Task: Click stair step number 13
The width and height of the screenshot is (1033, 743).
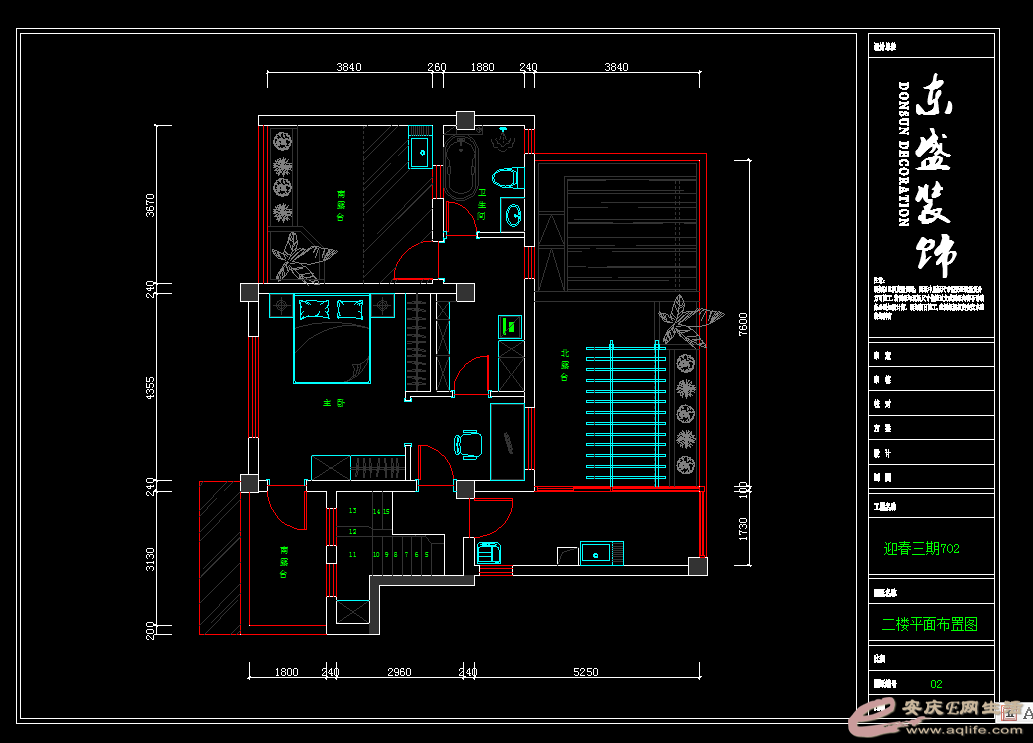Action: pos(352,511)
